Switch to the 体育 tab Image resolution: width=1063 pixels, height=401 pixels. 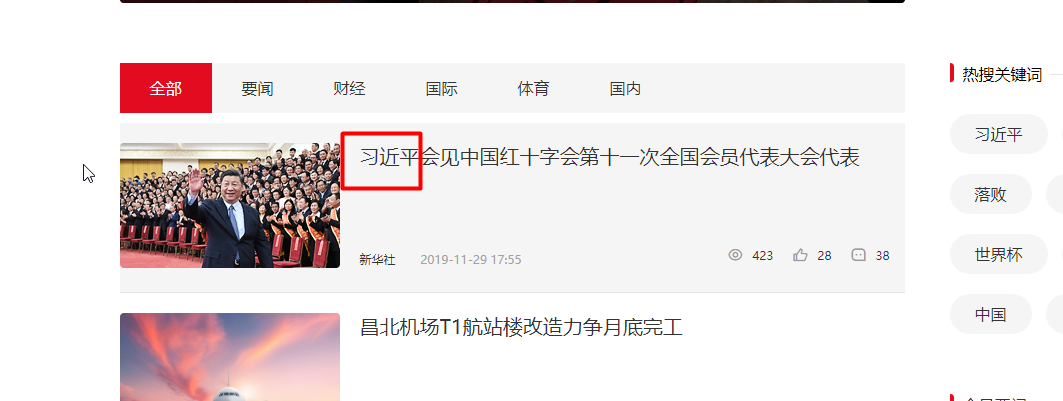pyautogui.click(x=534, y=88)
